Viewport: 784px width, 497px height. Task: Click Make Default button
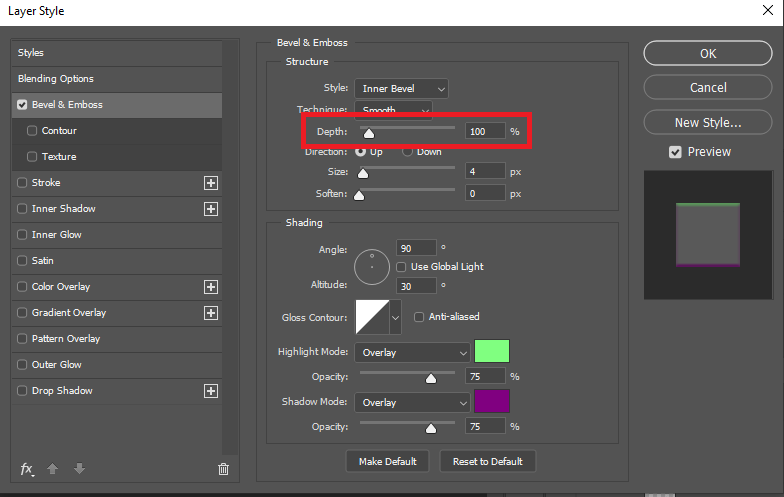coord(388,461)
